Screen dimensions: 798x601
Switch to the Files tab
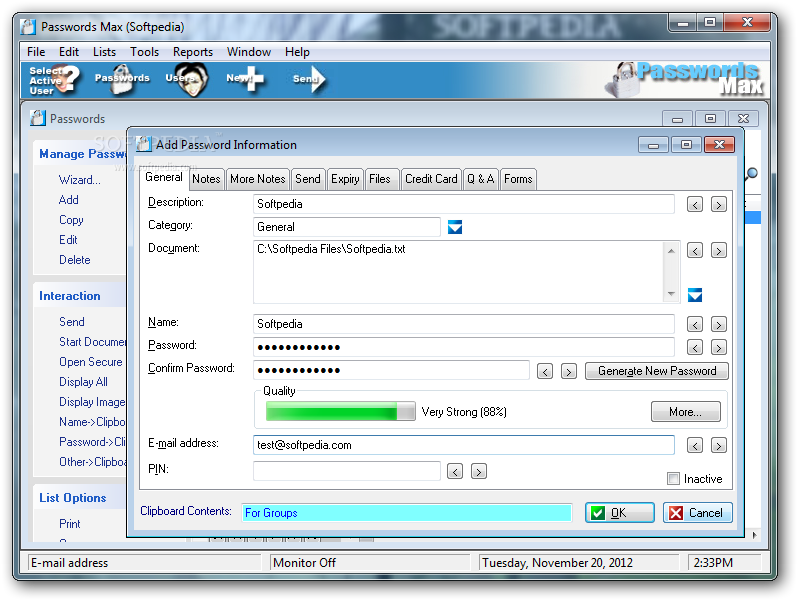[380, 179]
